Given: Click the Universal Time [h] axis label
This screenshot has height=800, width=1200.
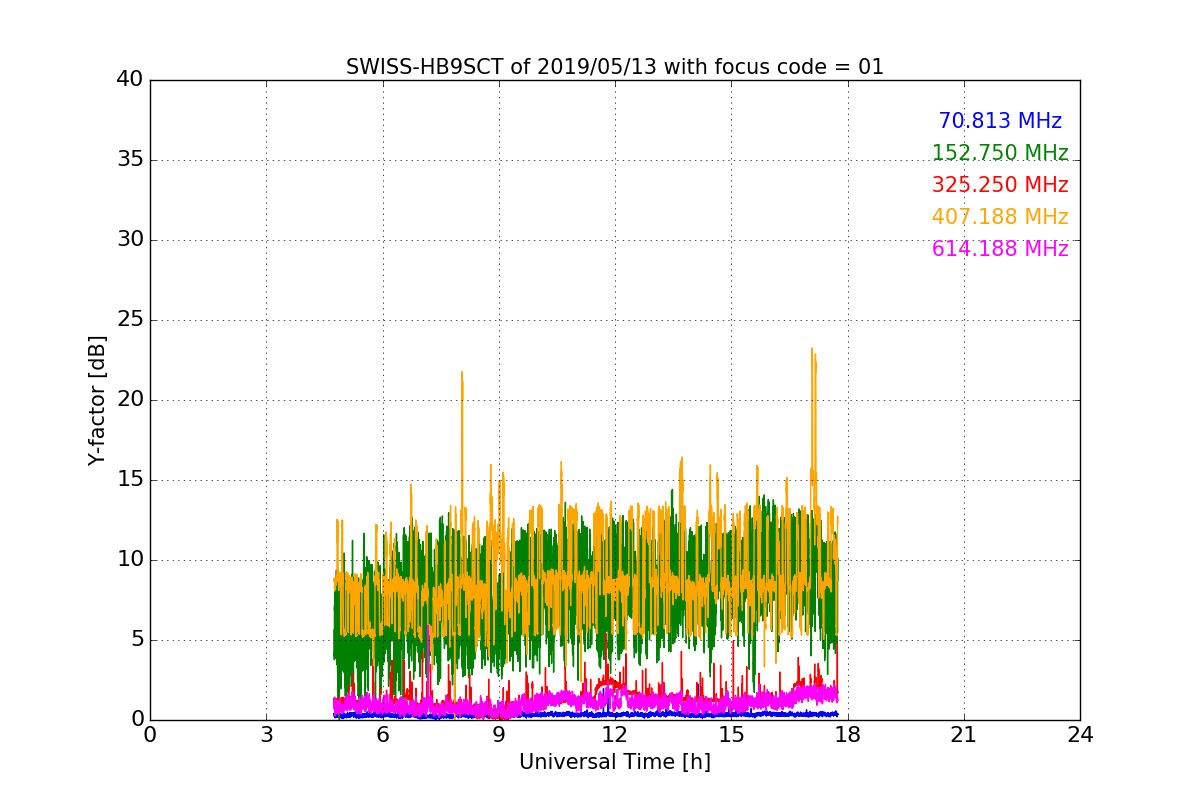Looking at the screenshot, I should pyautogui.click(x=615, y=762).
